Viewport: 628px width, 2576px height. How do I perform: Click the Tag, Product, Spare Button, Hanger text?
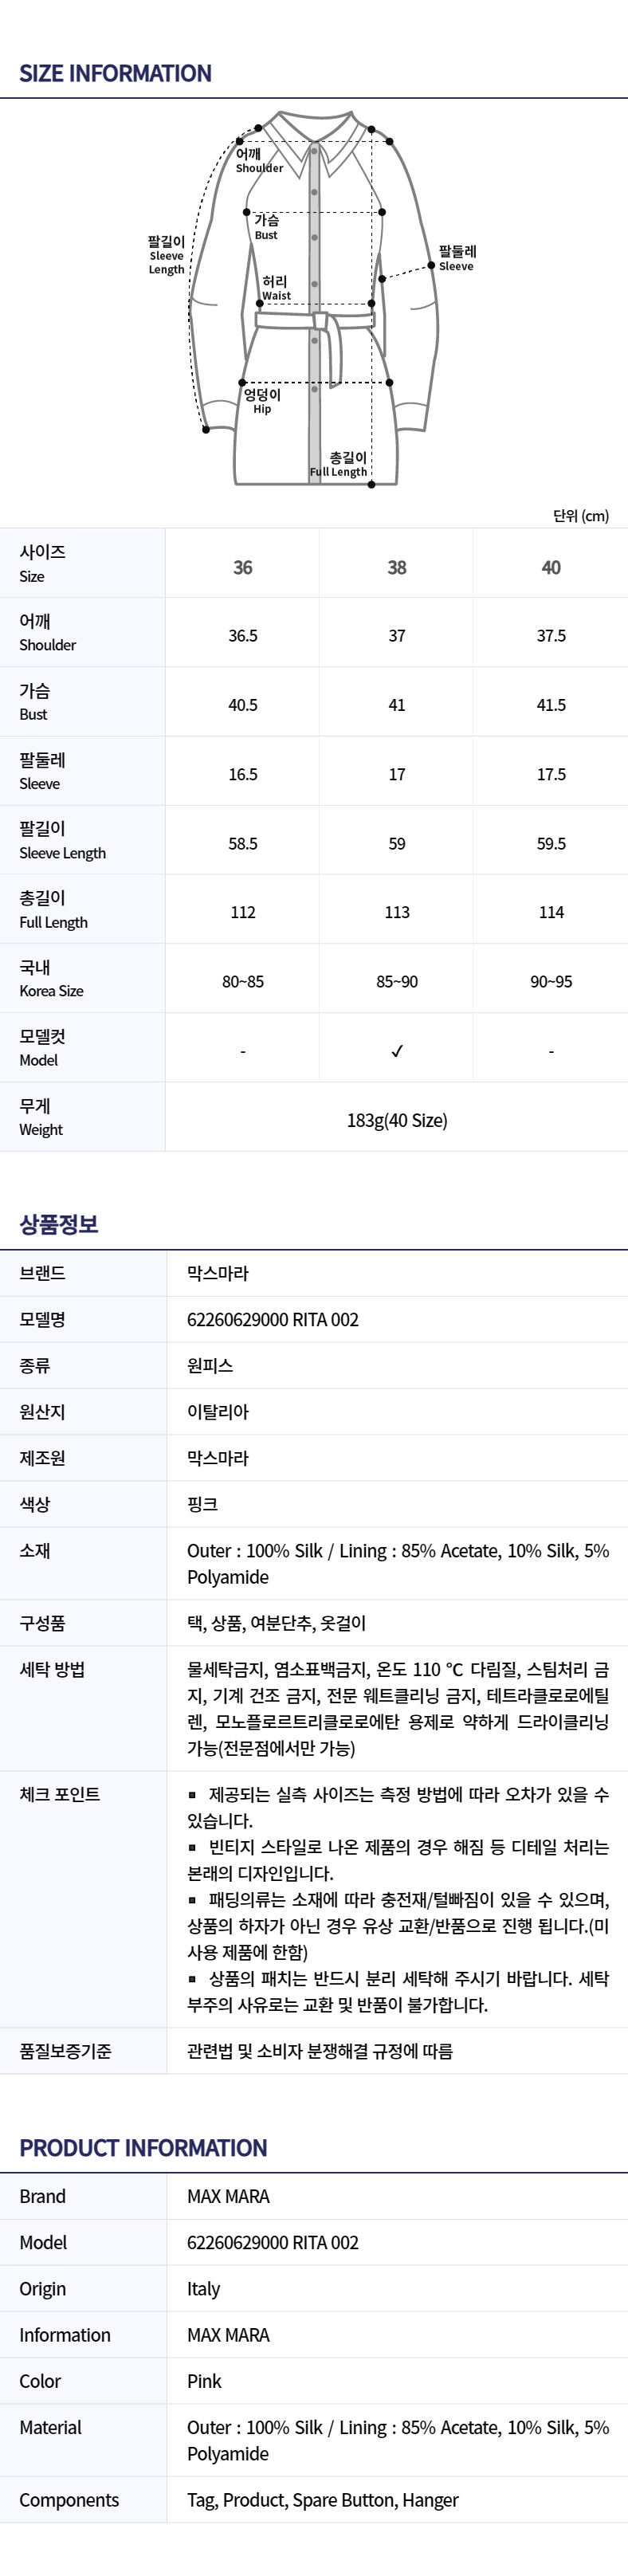pyautogui.click(x=322, y=2499)
